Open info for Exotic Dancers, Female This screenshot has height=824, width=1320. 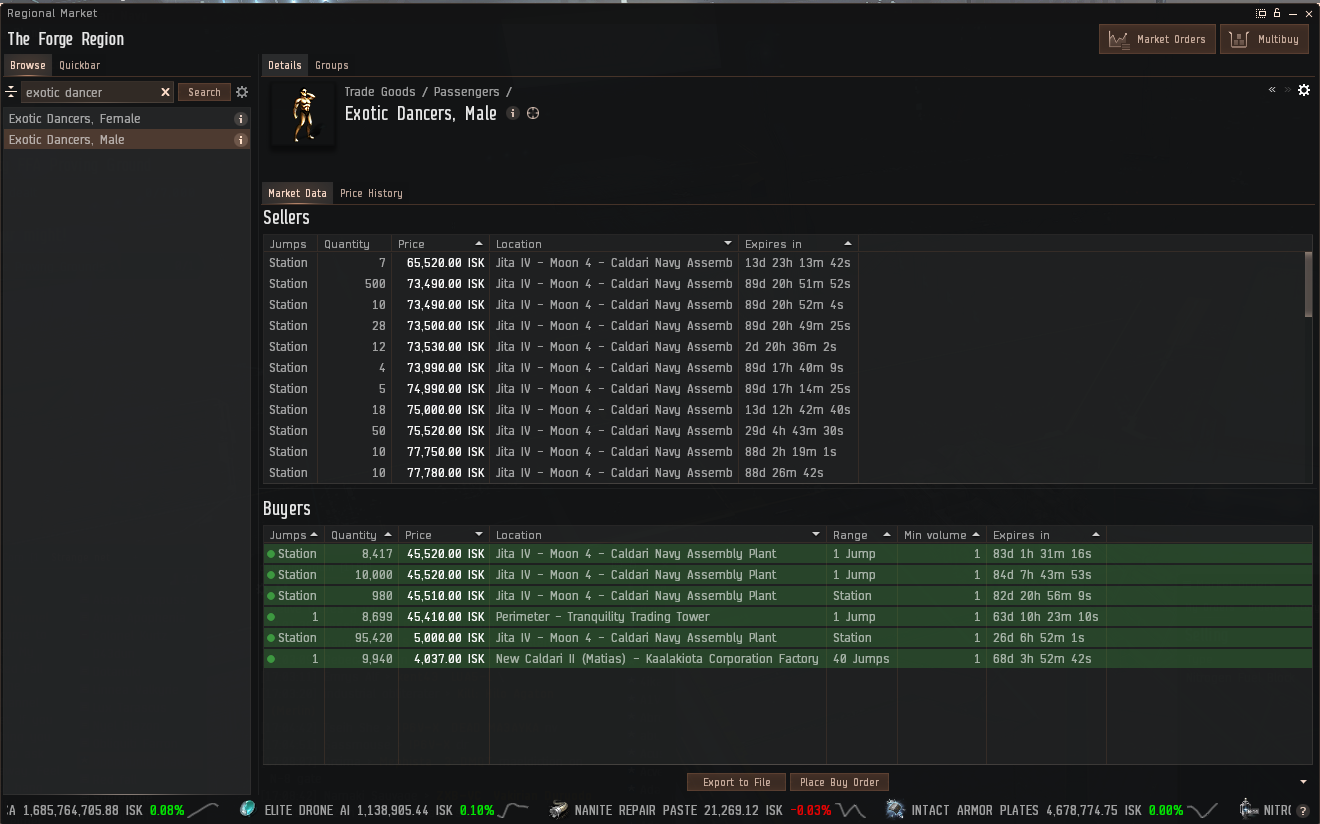240,119
